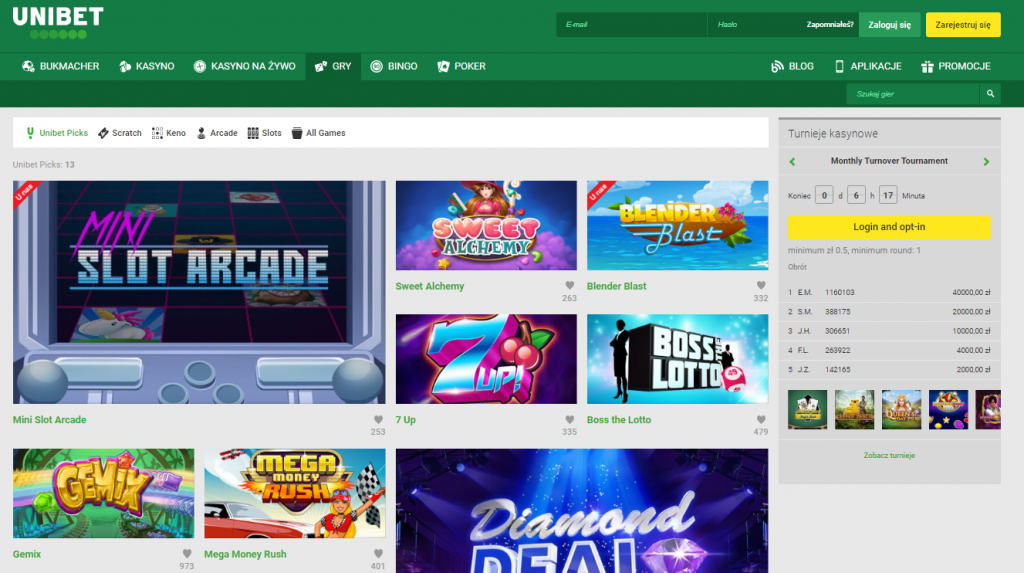Favorite Mega Money Rush with heart icon

pos(378,553)
